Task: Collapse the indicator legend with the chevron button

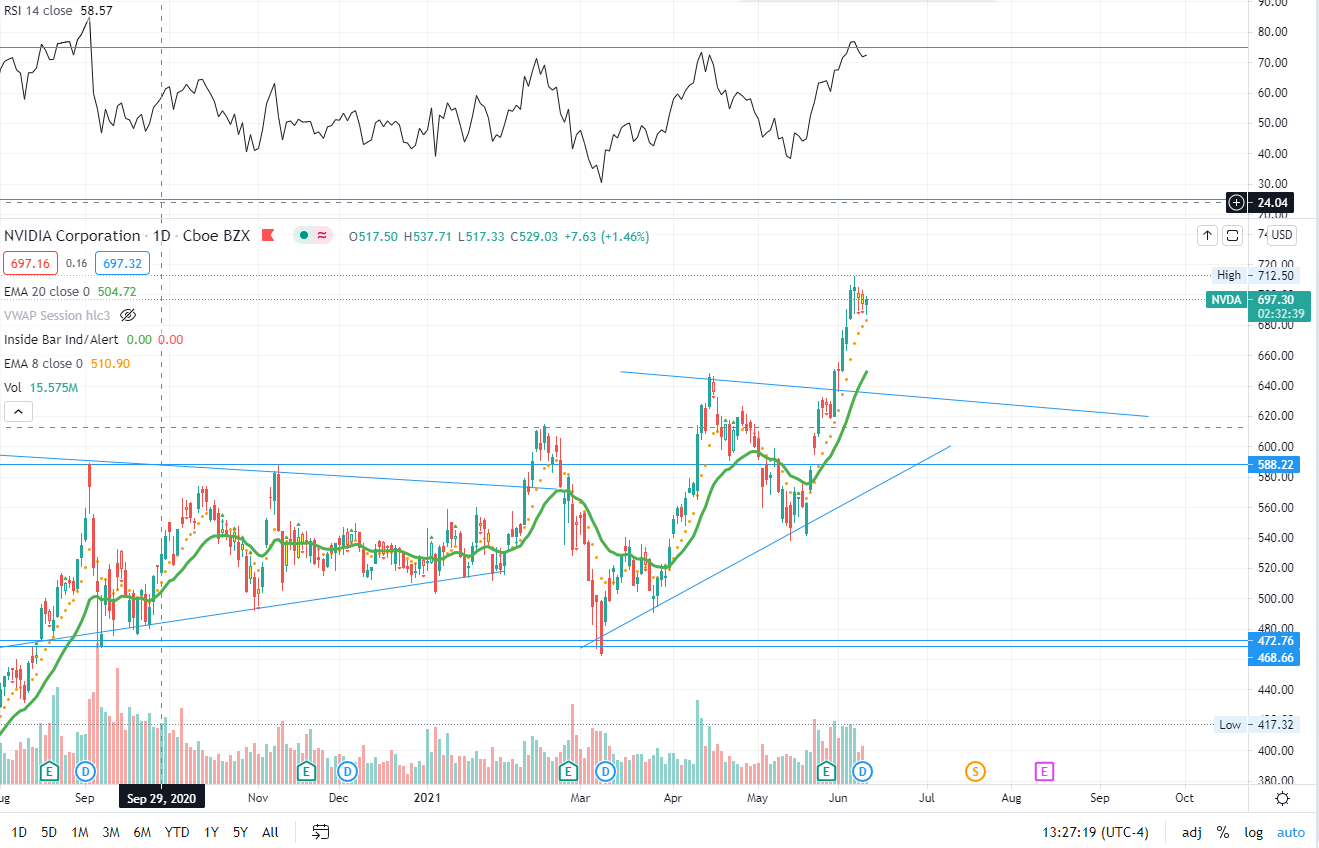Action: [x=18, y=411]
